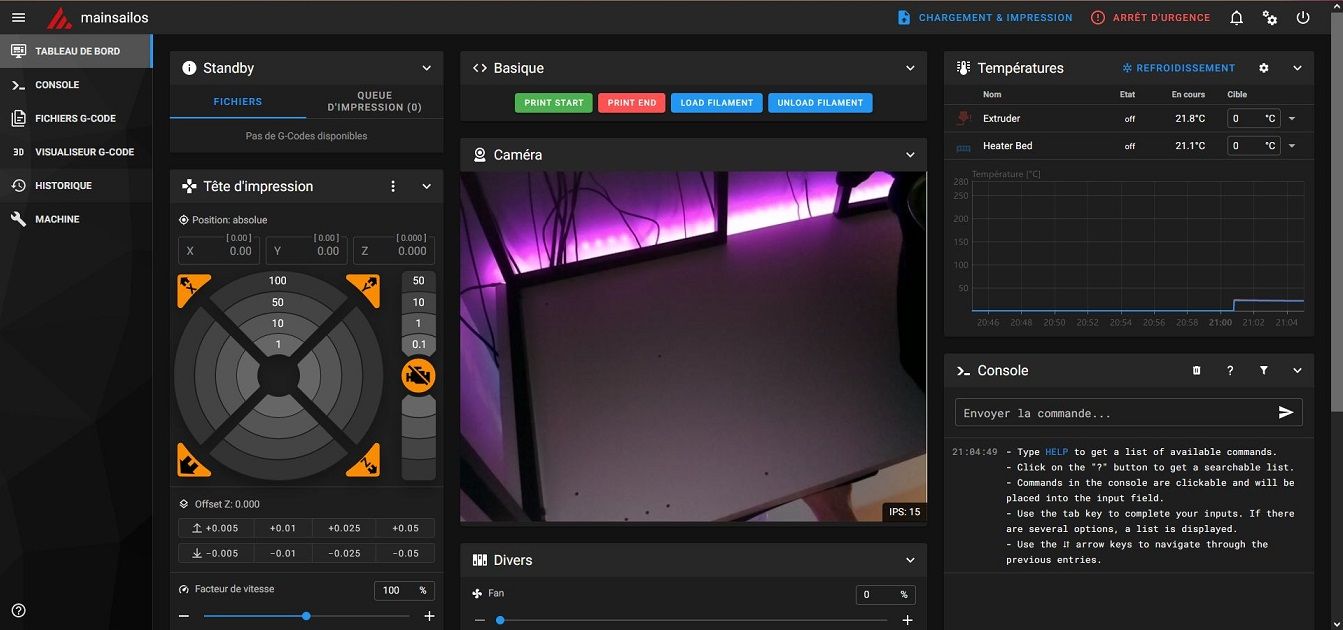Open Extruder target temperature preset dropdown
Viewport: 1343px width, 630px height.
click(x=1292, y=119)
